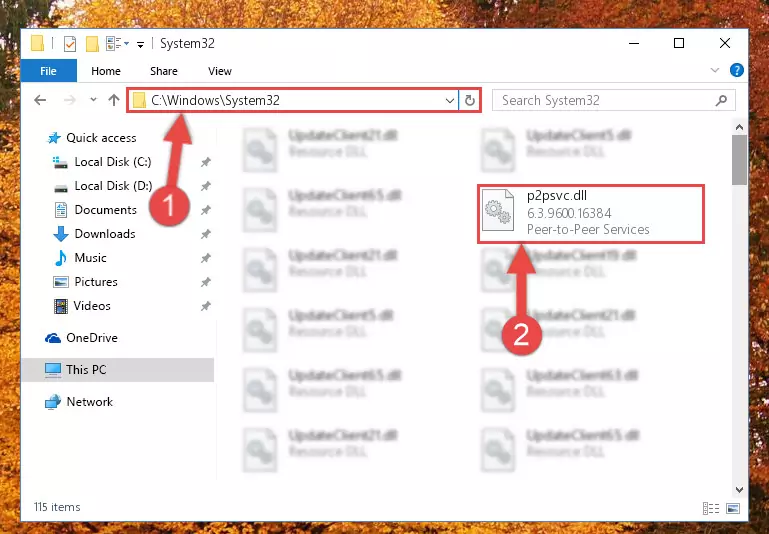Click the pin icon next to Documents
The height and width of the screenshot is (534, 769).
(205, 210)
